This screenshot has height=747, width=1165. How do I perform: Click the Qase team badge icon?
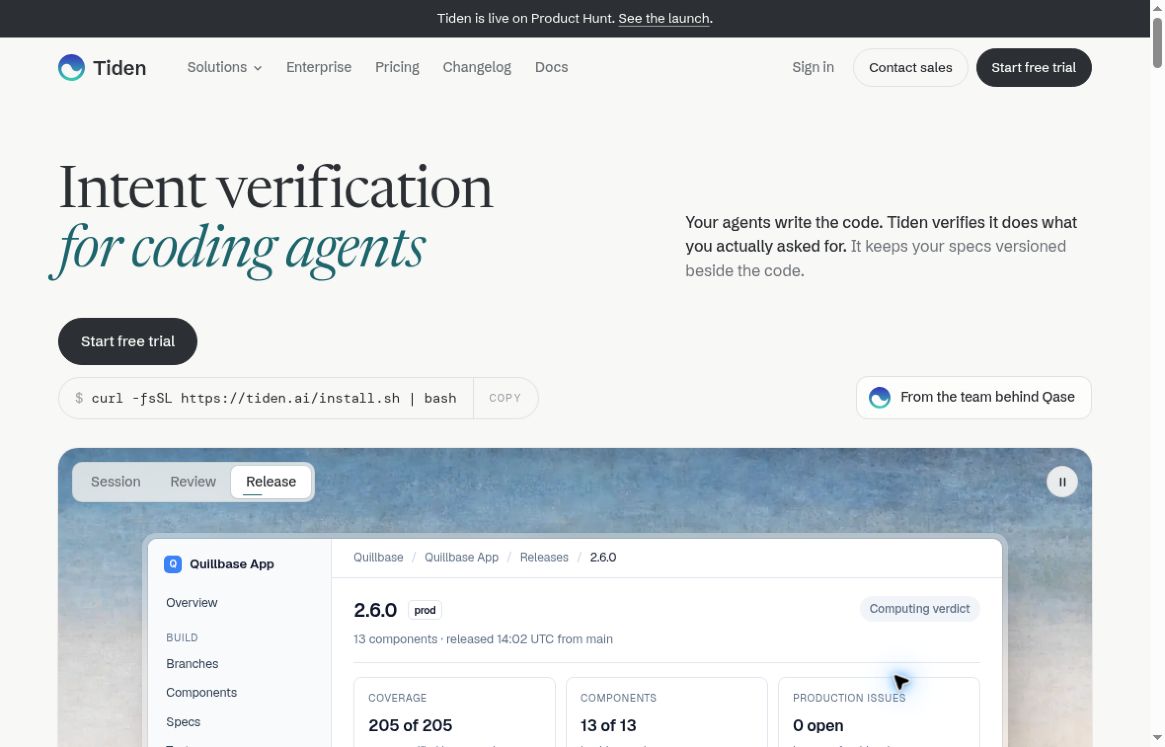tap(880, 398)
